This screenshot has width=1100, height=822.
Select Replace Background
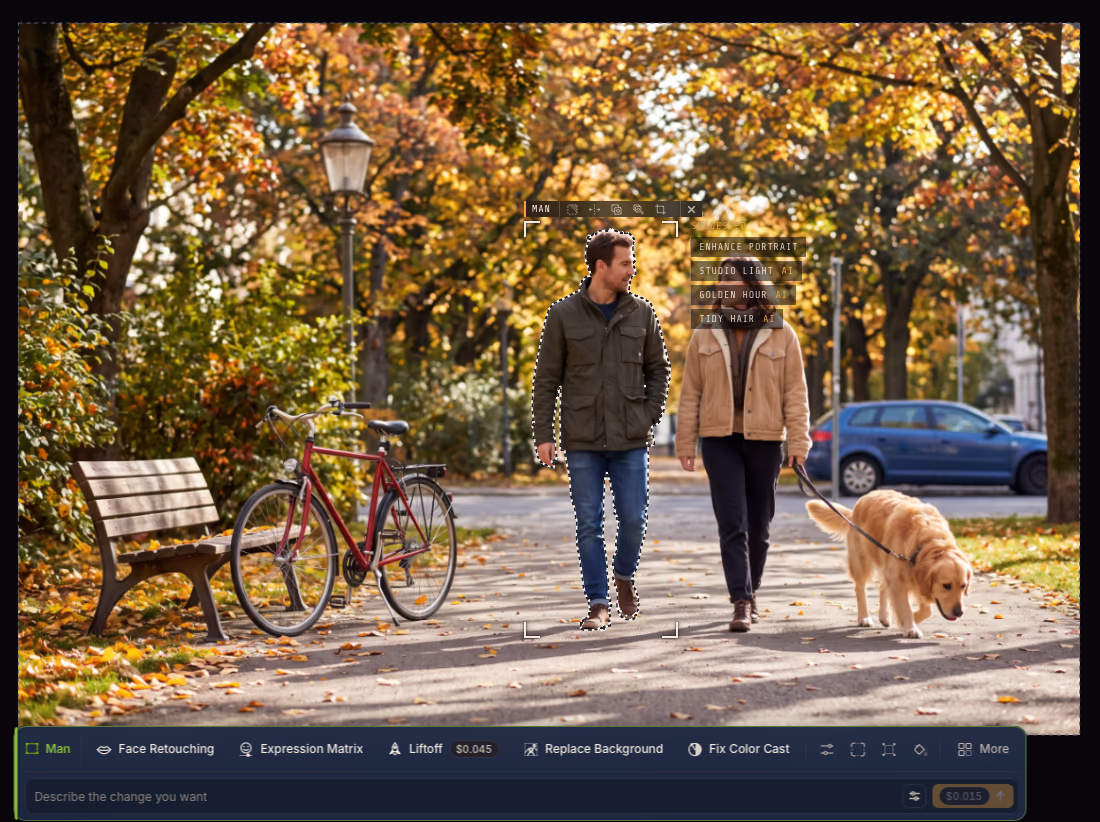(x=593, y=748)
